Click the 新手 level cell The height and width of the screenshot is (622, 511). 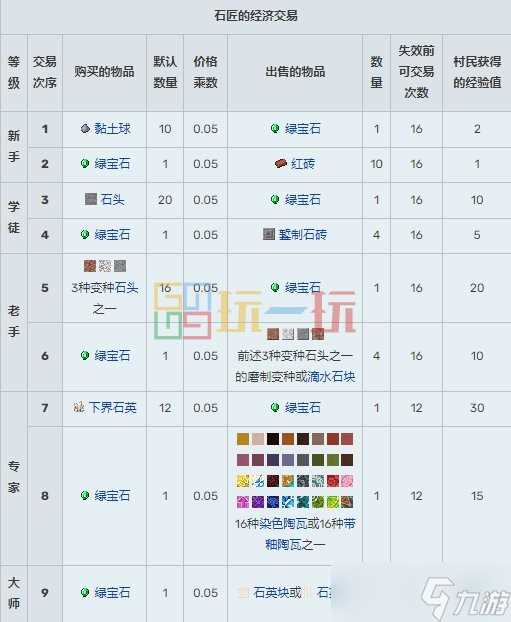click(x=14, y=146)
